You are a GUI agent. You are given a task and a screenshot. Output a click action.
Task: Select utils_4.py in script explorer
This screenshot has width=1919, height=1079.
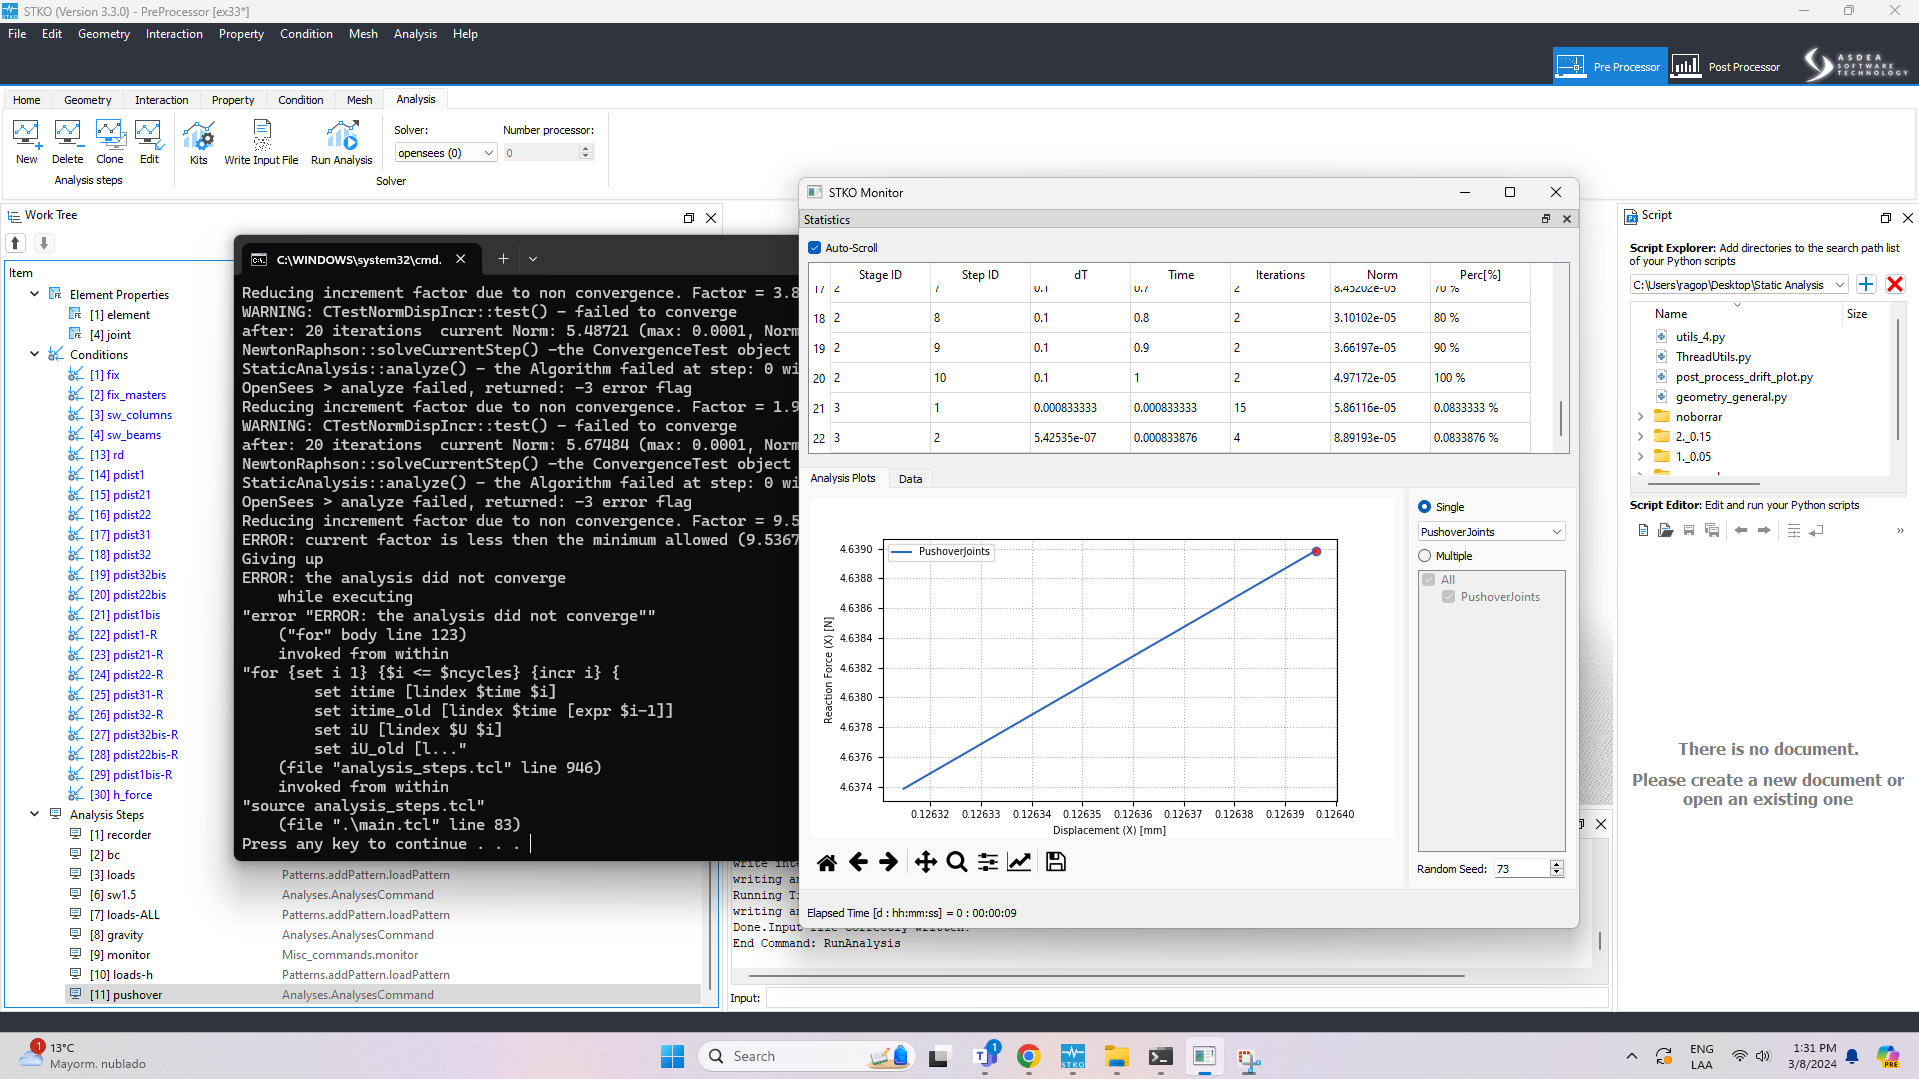tap(1700, 337)
